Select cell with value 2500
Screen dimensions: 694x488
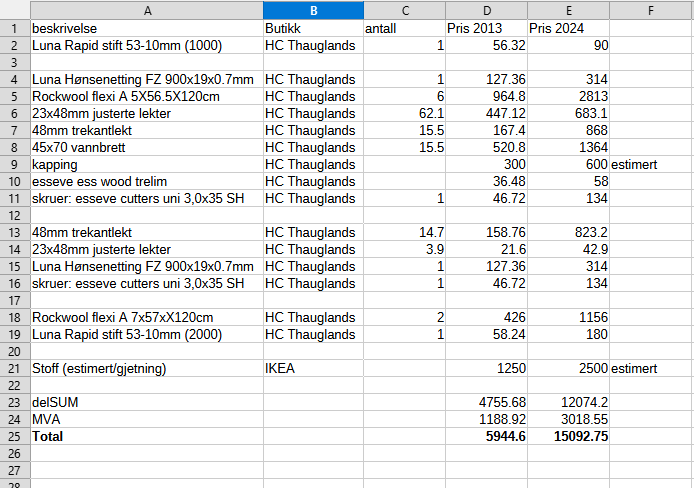coord(568,368)
